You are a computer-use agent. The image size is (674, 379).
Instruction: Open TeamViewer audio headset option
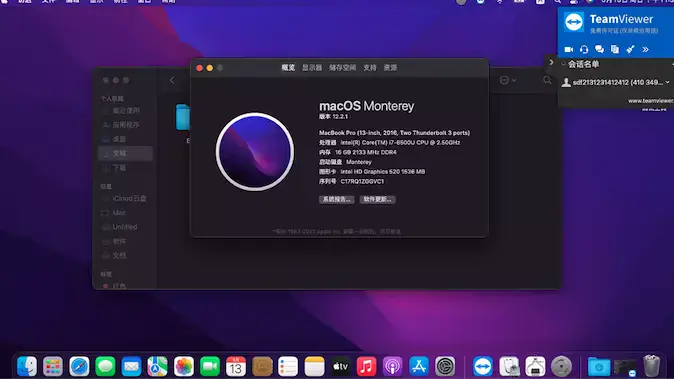pos(584,49)
